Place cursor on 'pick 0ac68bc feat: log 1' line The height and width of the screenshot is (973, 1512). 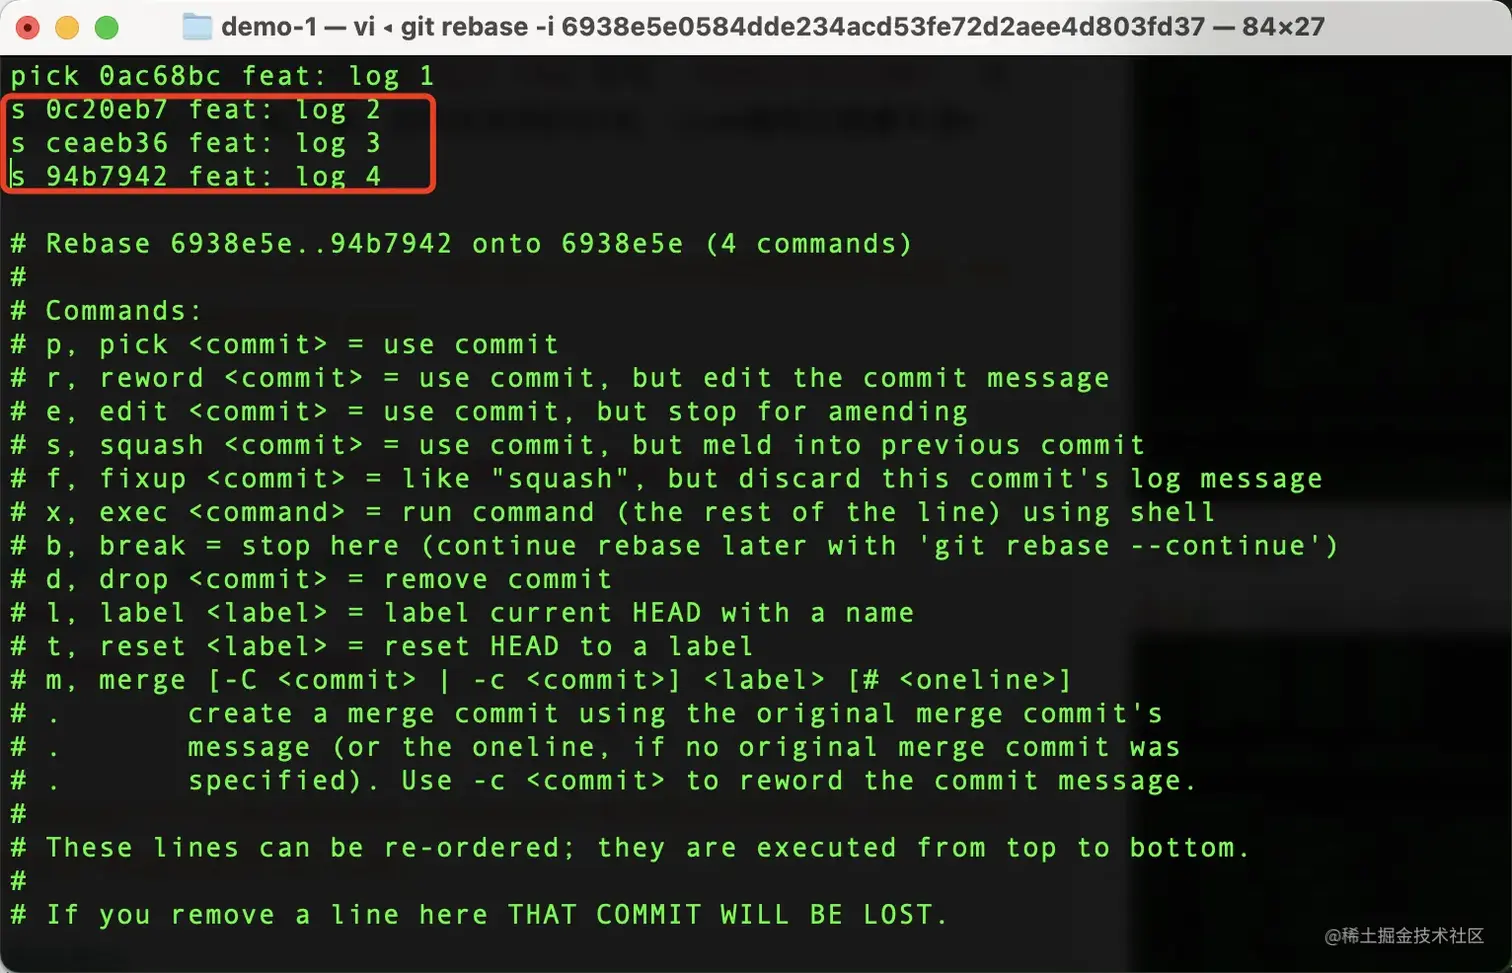pyautogui.click(x=222, y=76)
